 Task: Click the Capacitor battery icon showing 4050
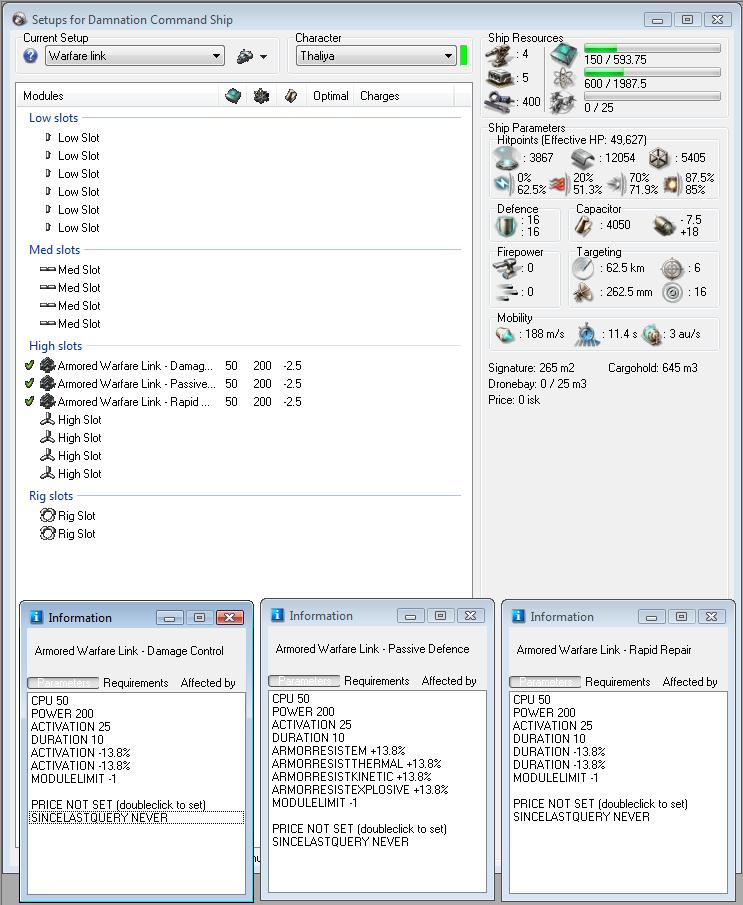coord(583,226)
